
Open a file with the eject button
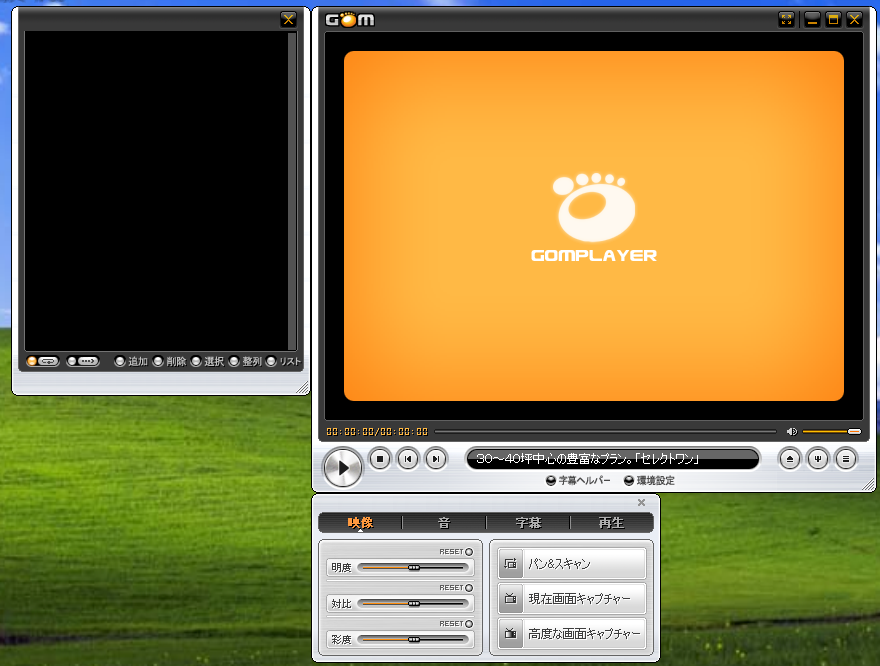[790, 459]
